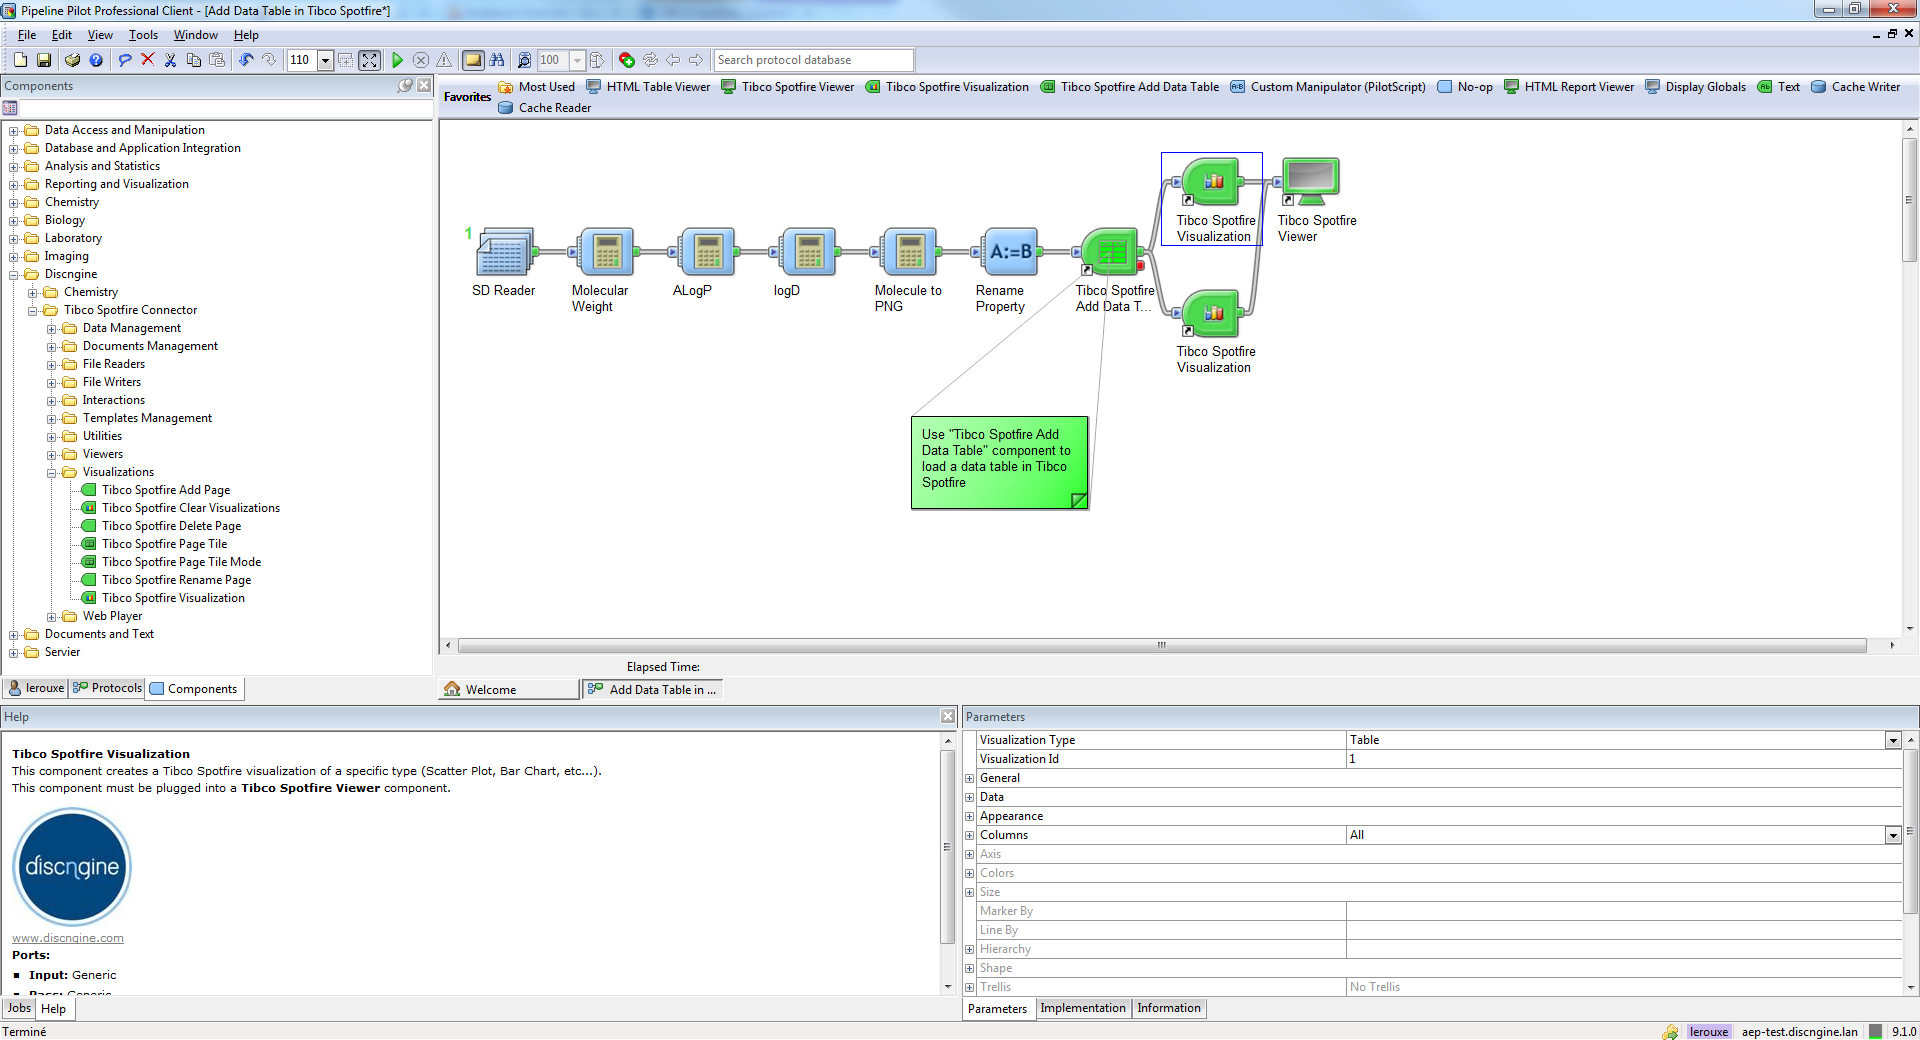
Task: Close the Components panel
Action: click(424, 86)
